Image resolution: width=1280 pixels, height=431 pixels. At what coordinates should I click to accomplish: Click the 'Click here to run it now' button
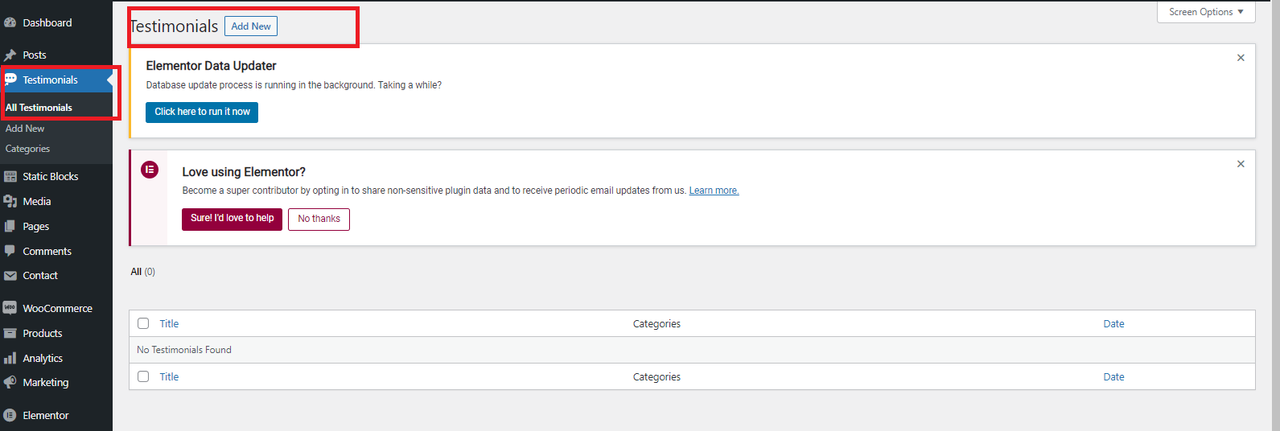coord(202,112)
